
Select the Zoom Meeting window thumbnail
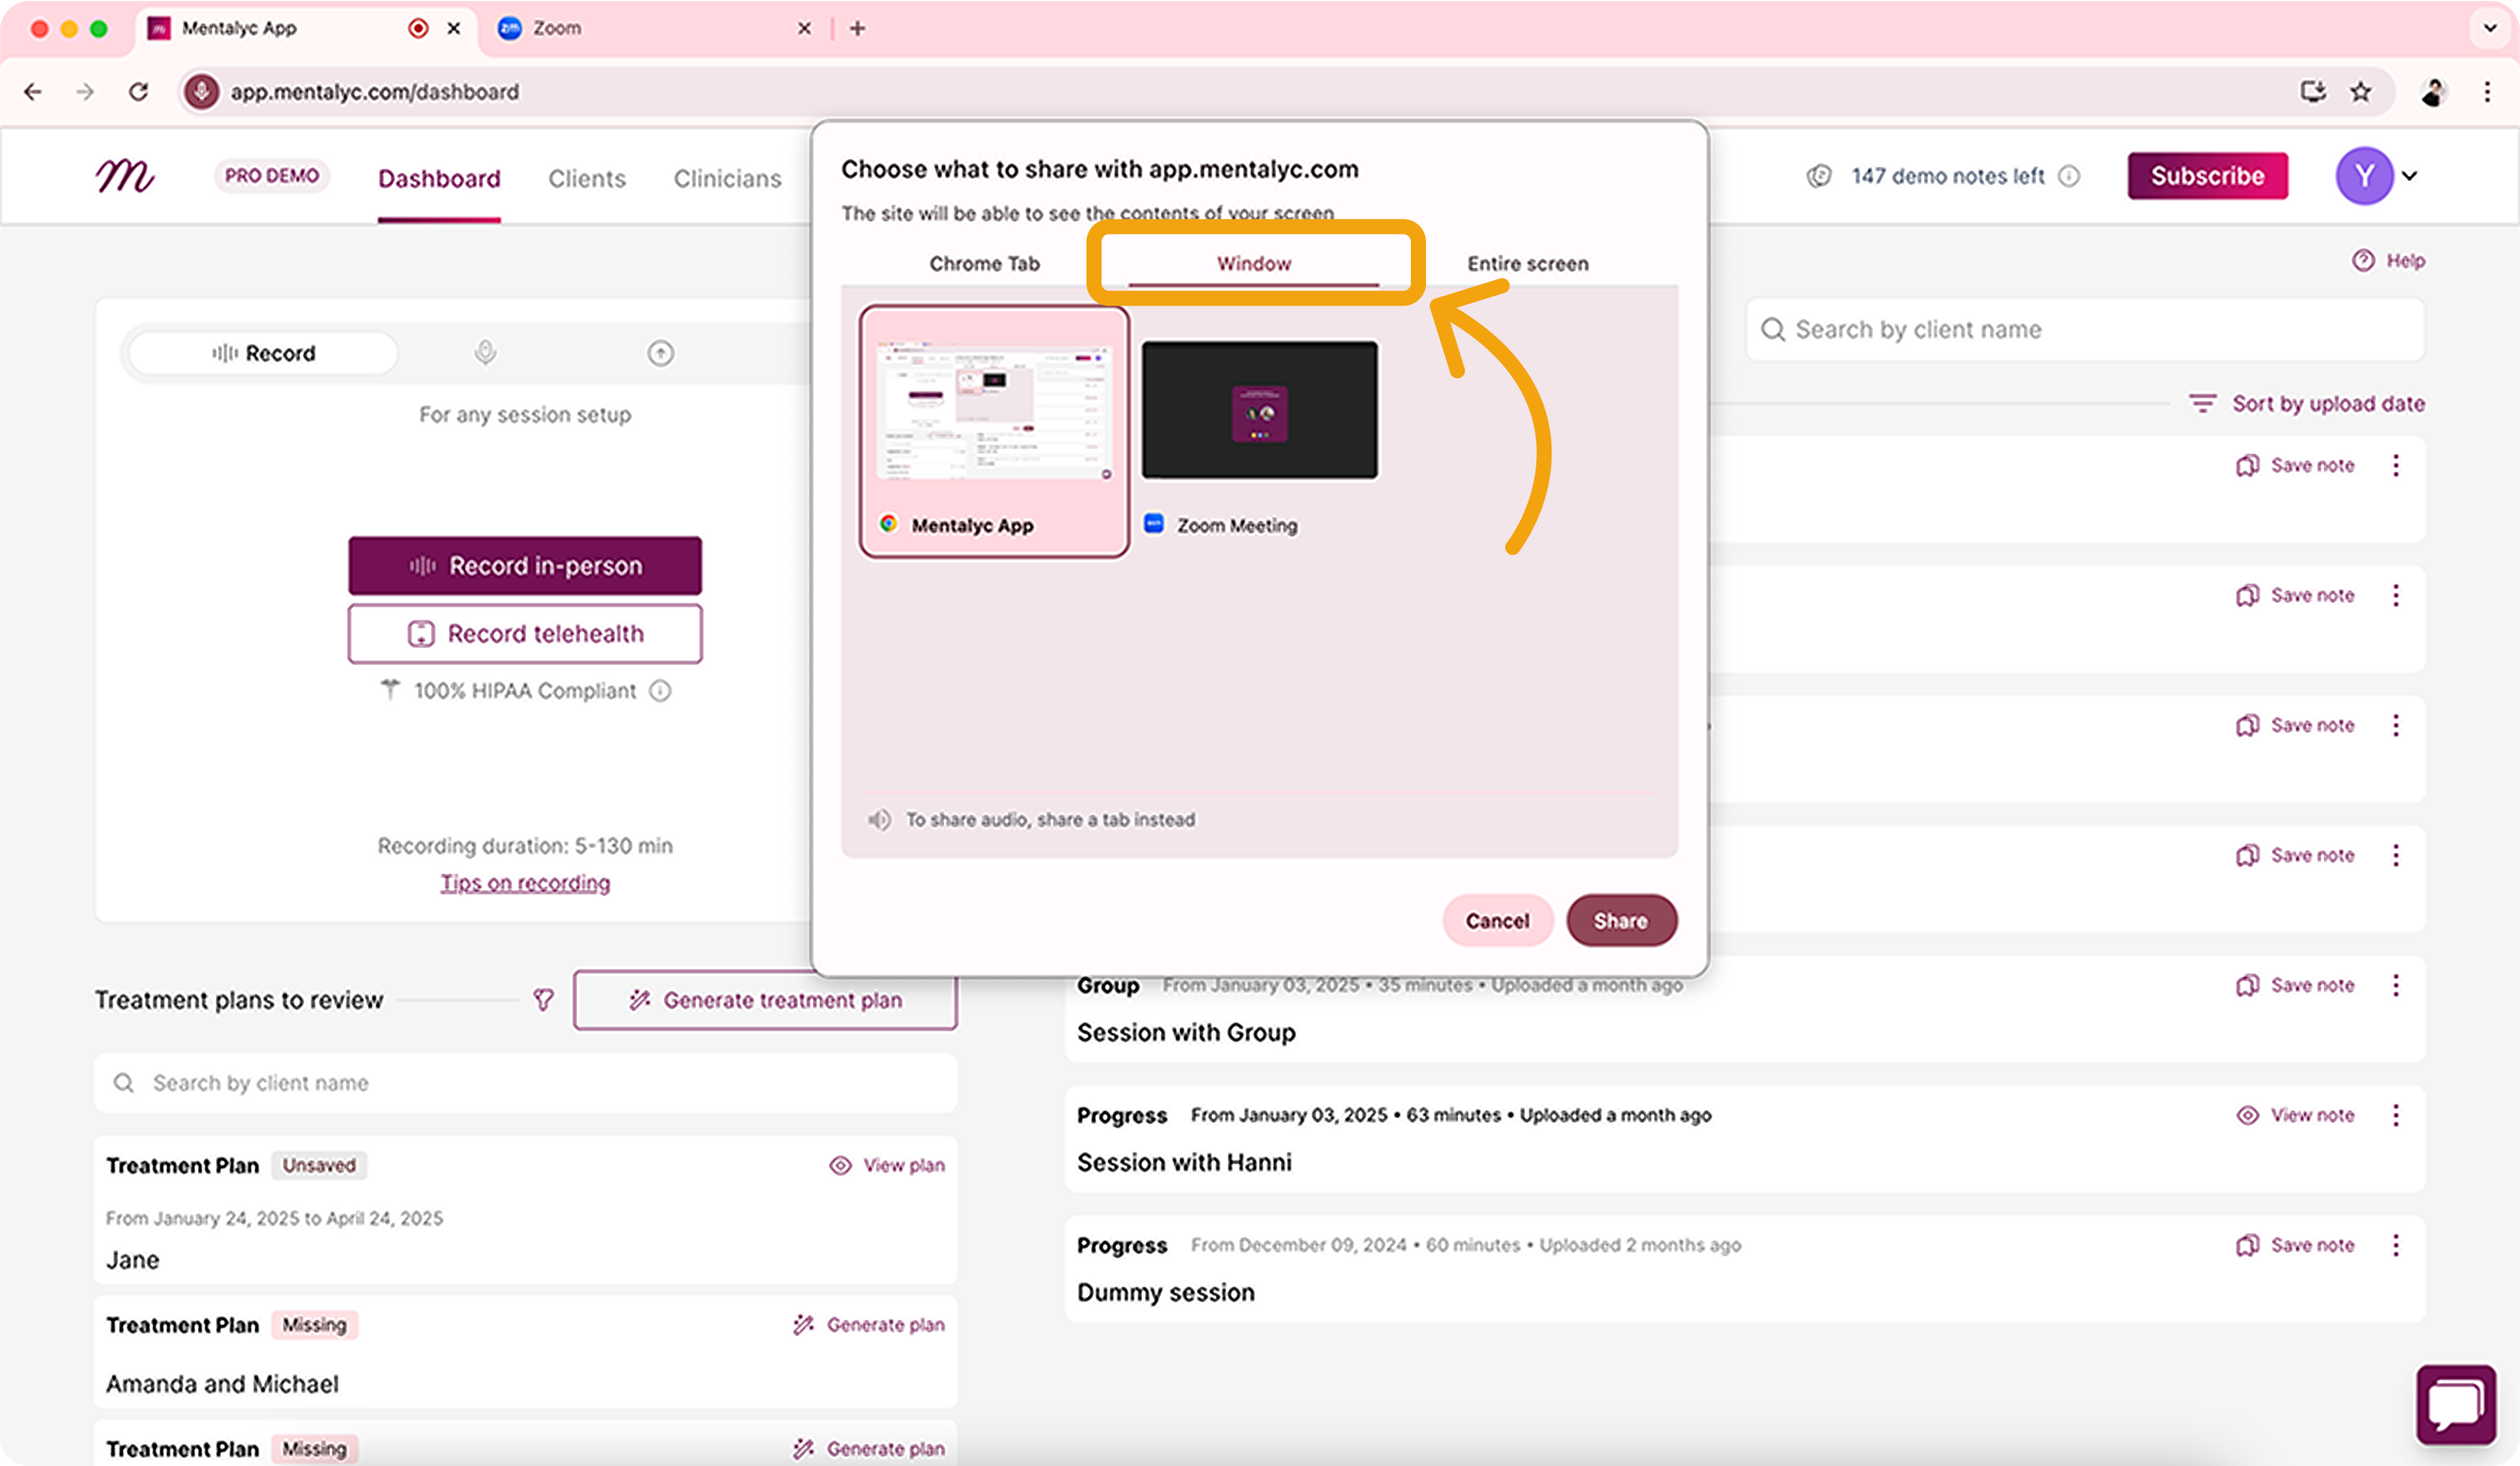(x=1260, y=438)
